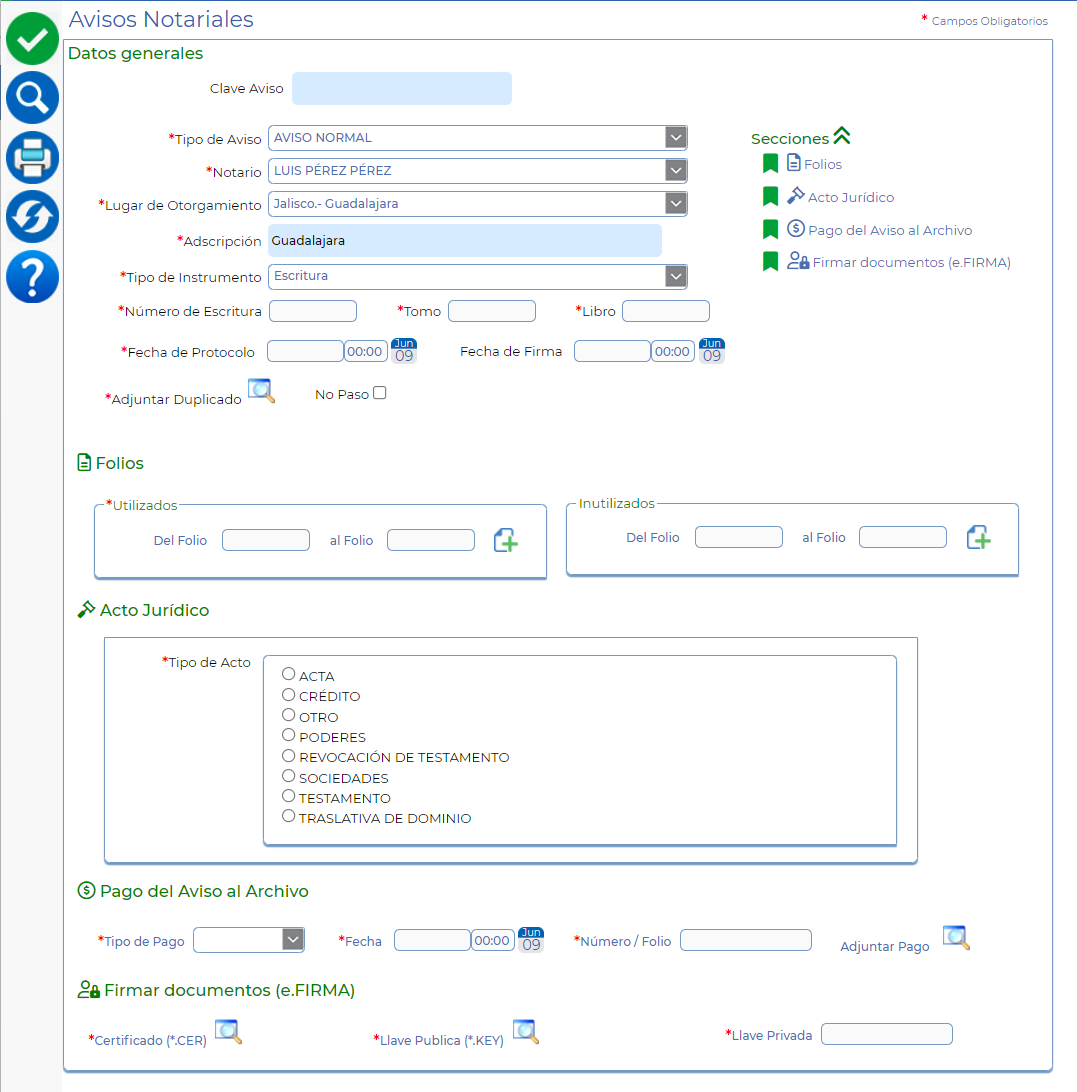Image resolution: width=1077 pixels, height=1092 pixels.
Task: Check the No Paso checkbox
Action: 379,393
